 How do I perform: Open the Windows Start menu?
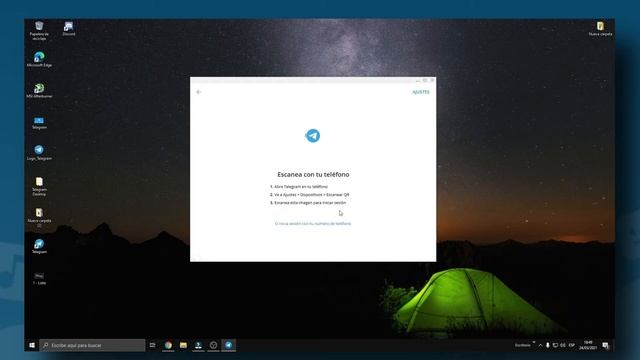click(32, 345)
